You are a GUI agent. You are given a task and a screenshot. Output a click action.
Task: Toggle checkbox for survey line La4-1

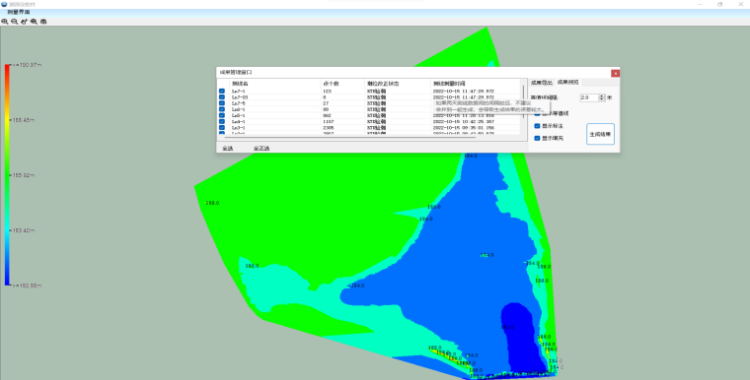point(222,122)
